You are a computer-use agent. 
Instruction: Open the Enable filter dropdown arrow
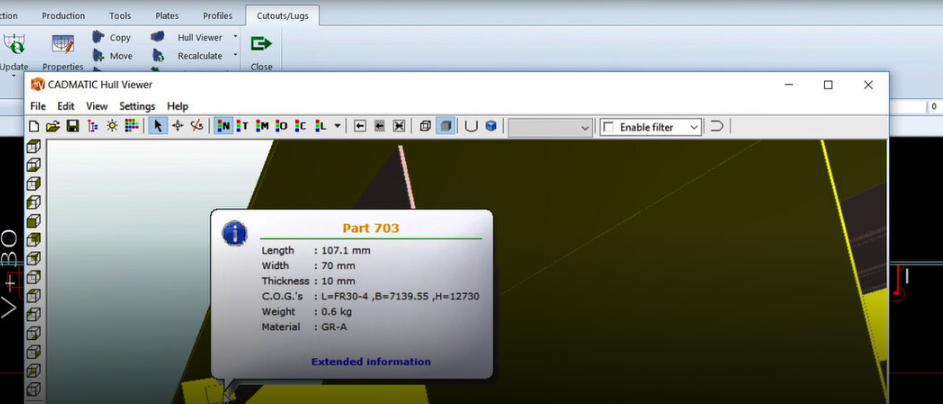tap(695, 127)
